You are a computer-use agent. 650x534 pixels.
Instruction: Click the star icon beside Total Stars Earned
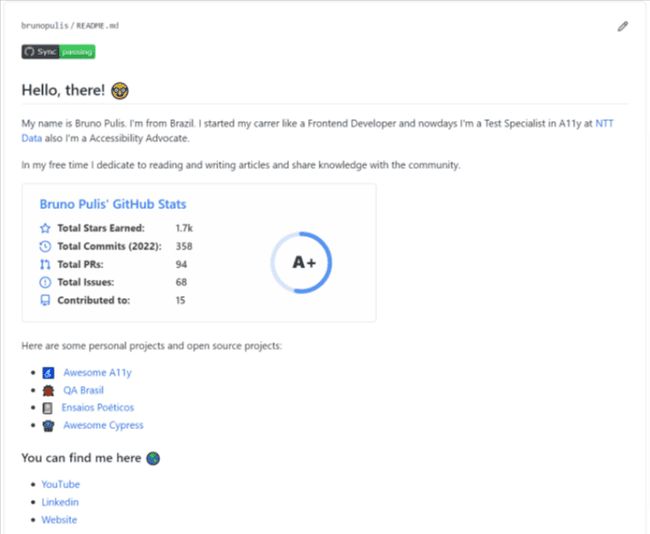(x=45, y=228)
